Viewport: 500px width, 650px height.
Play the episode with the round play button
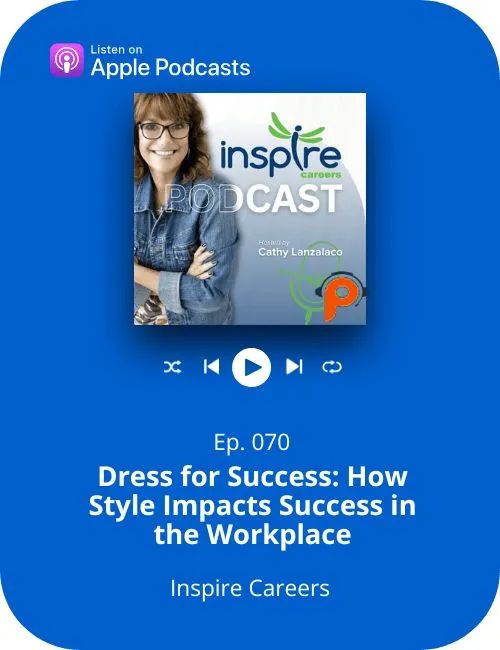point(251,367)
